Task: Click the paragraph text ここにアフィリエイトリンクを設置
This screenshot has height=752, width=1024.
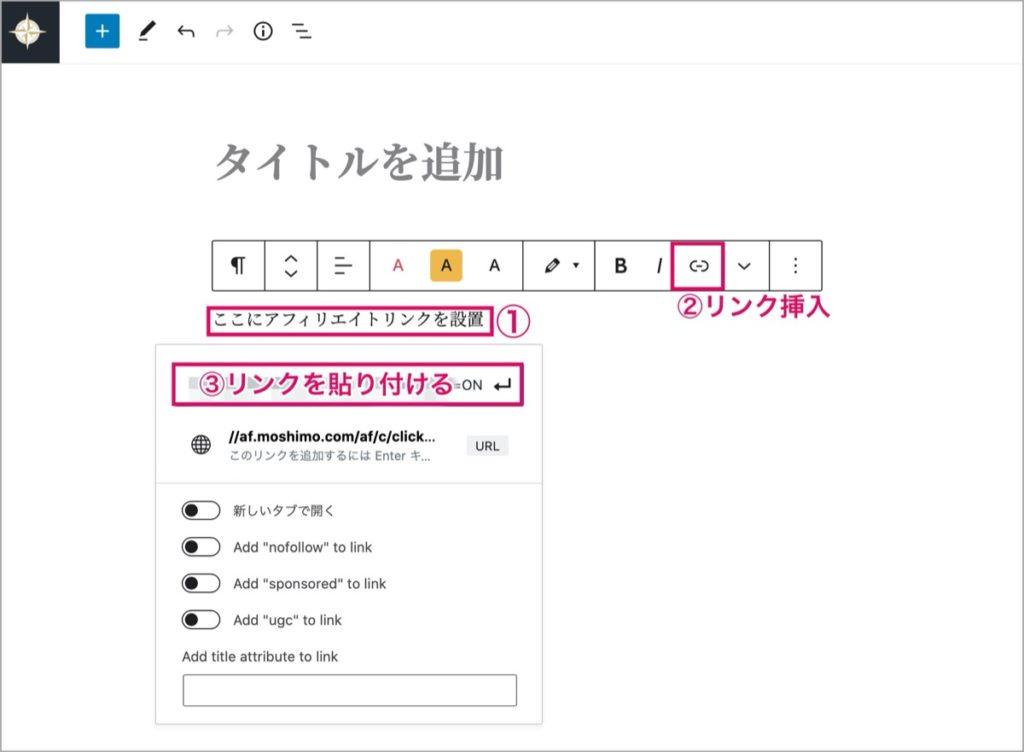Action: coord(349,319)
